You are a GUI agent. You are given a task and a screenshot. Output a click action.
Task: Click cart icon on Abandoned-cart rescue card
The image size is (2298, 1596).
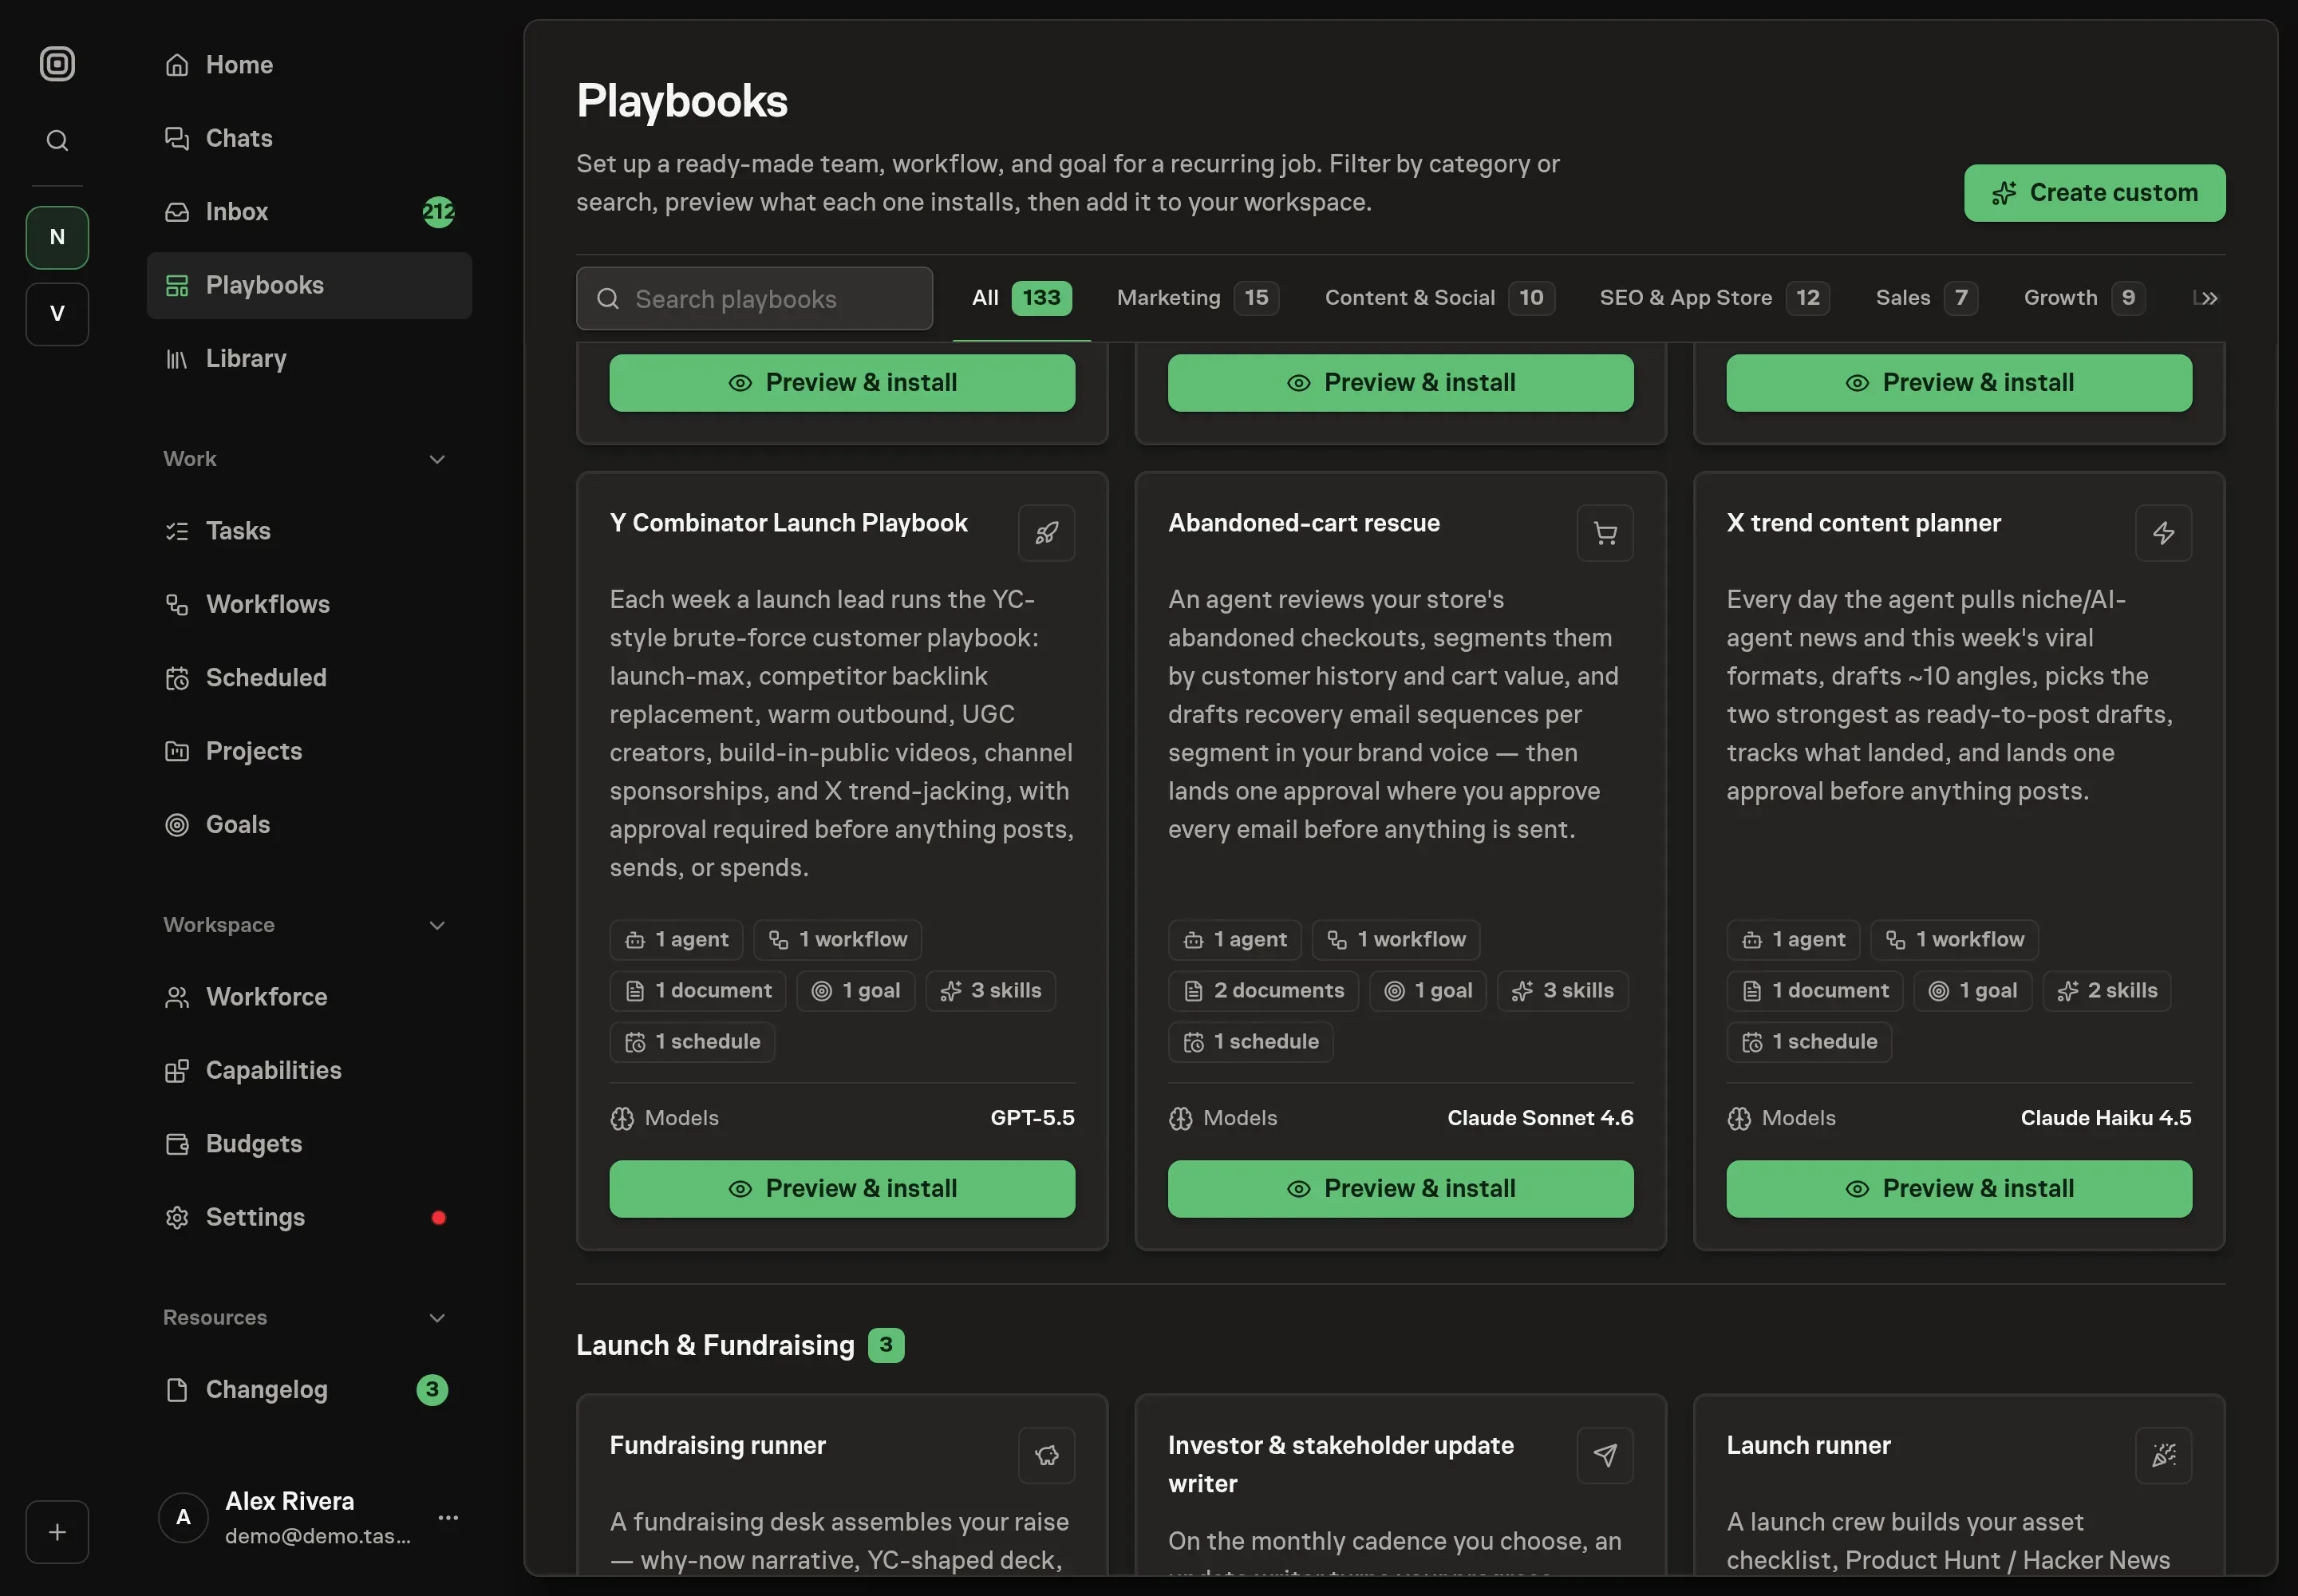coord(1605,533)
